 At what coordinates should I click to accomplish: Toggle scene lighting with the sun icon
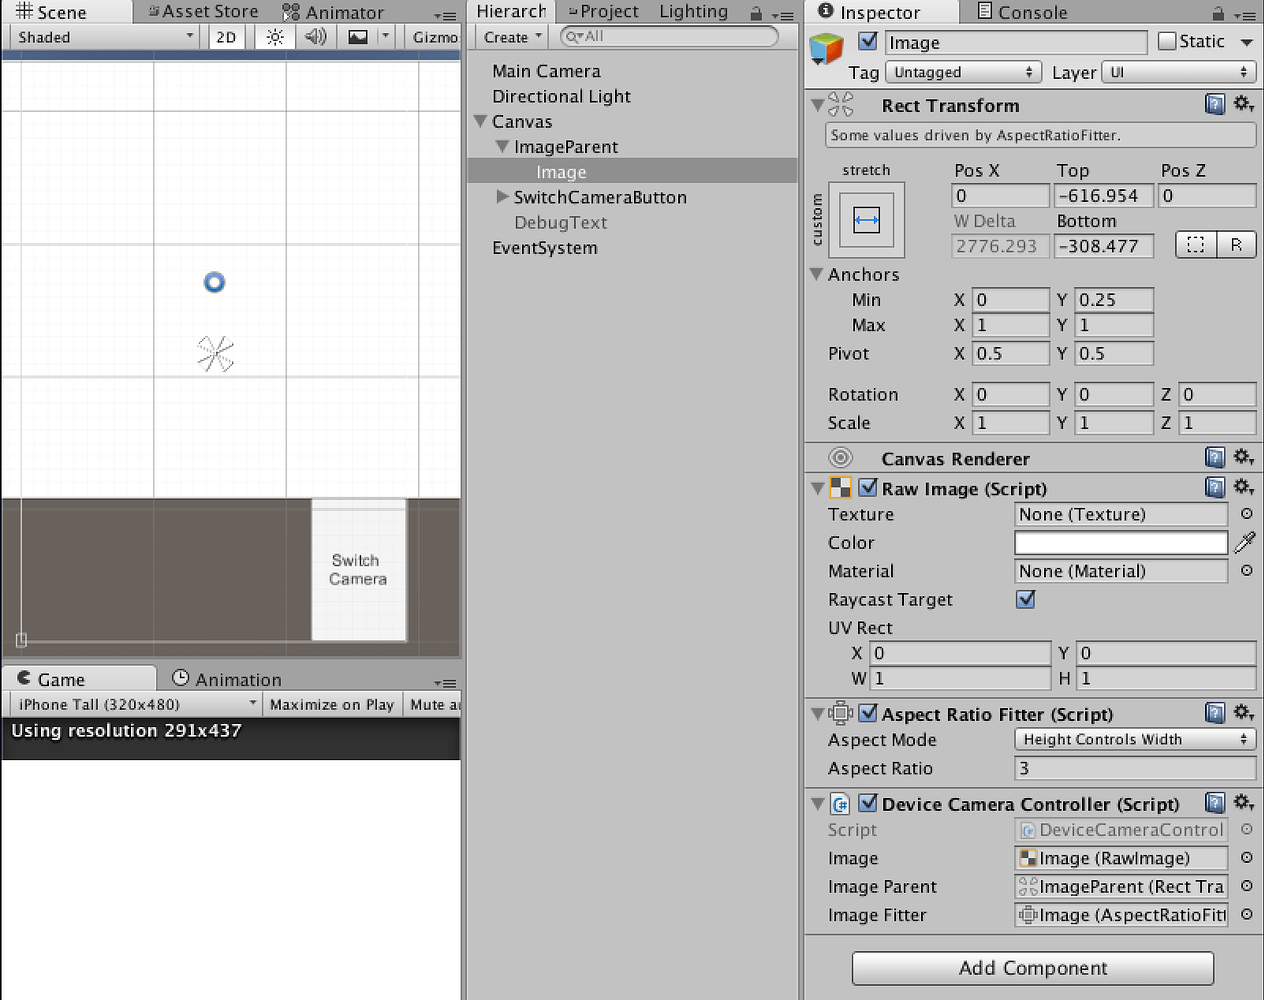click(x=275, y=37)
